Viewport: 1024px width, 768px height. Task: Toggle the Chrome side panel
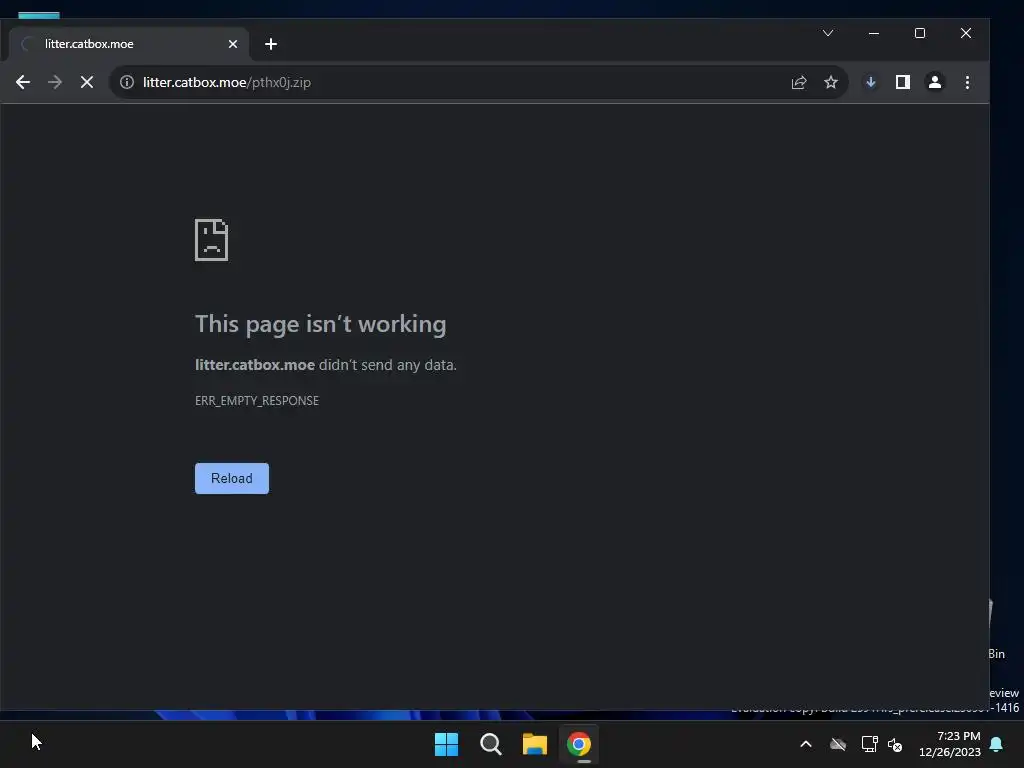[903, 82]
